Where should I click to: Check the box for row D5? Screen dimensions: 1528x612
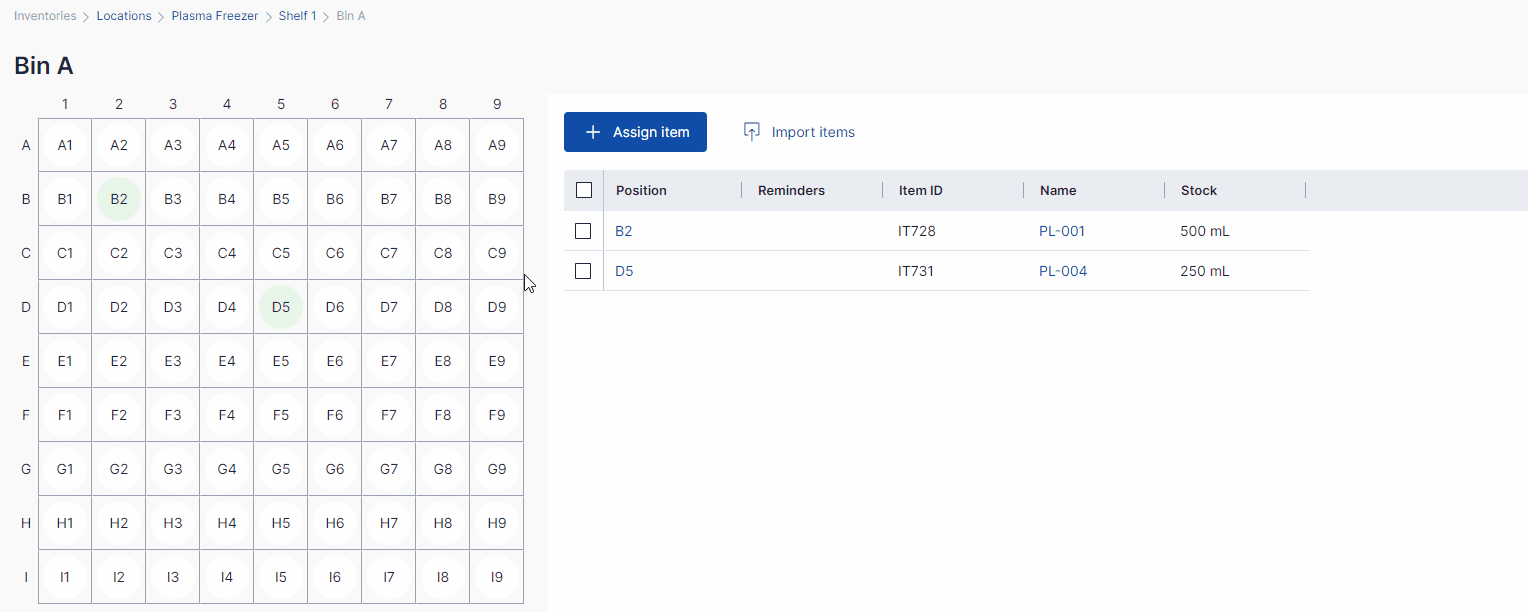(584, 271)
